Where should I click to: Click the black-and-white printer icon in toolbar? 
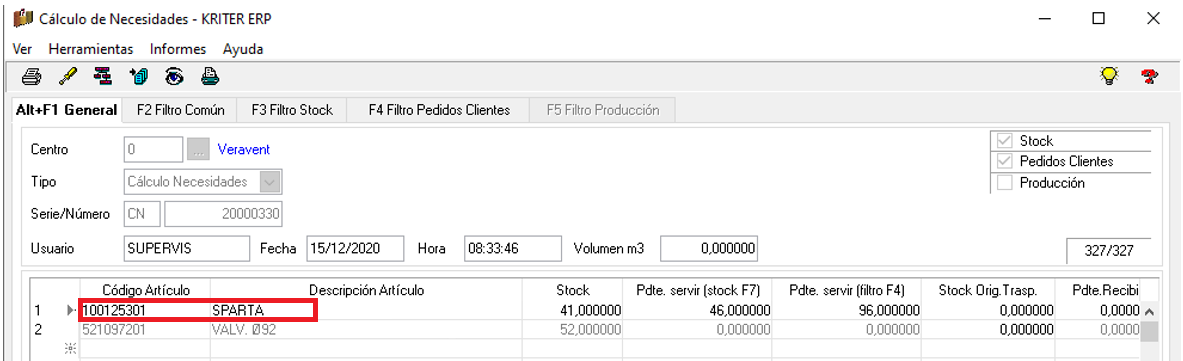31,76
